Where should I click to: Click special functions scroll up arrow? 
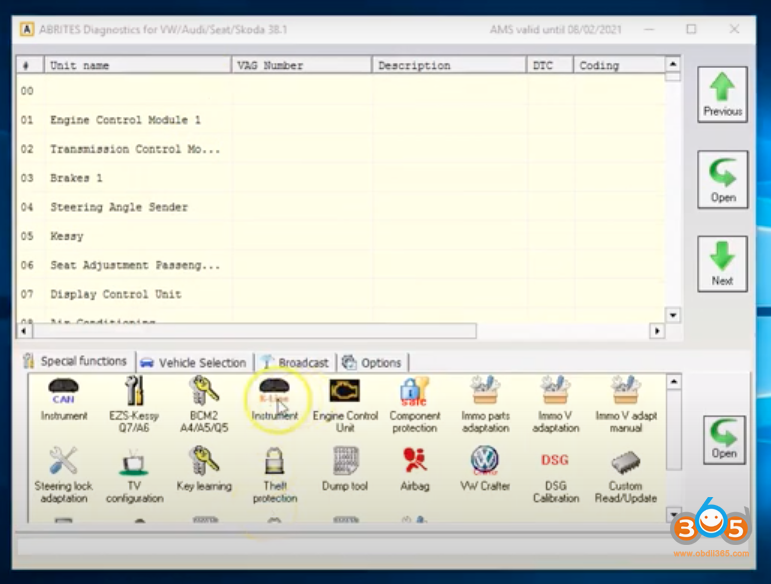[x=674, y=381]
